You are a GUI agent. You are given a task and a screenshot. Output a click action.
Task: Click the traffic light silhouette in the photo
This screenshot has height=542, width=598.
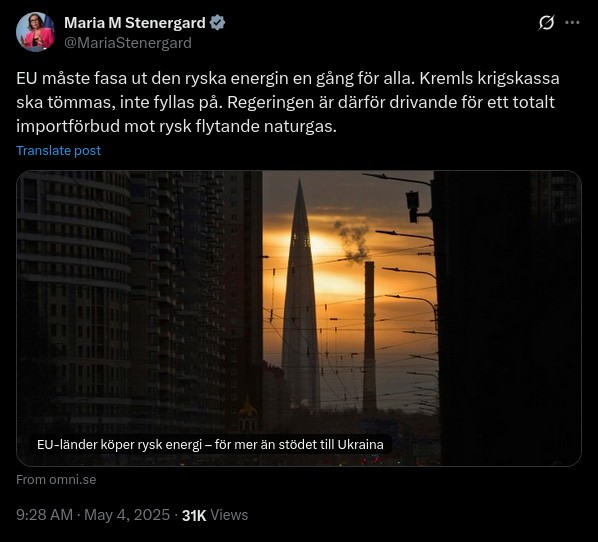[x=413, y=206]
